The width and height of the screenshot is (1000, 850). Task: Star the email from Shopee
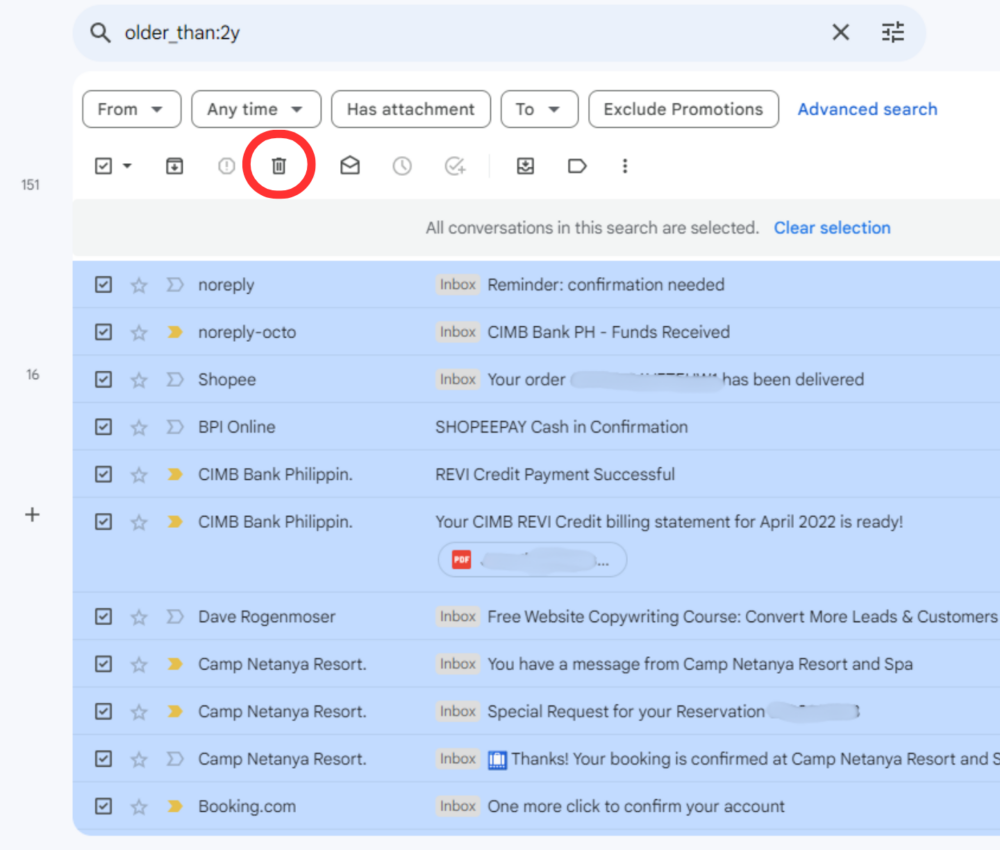point(139,379)
